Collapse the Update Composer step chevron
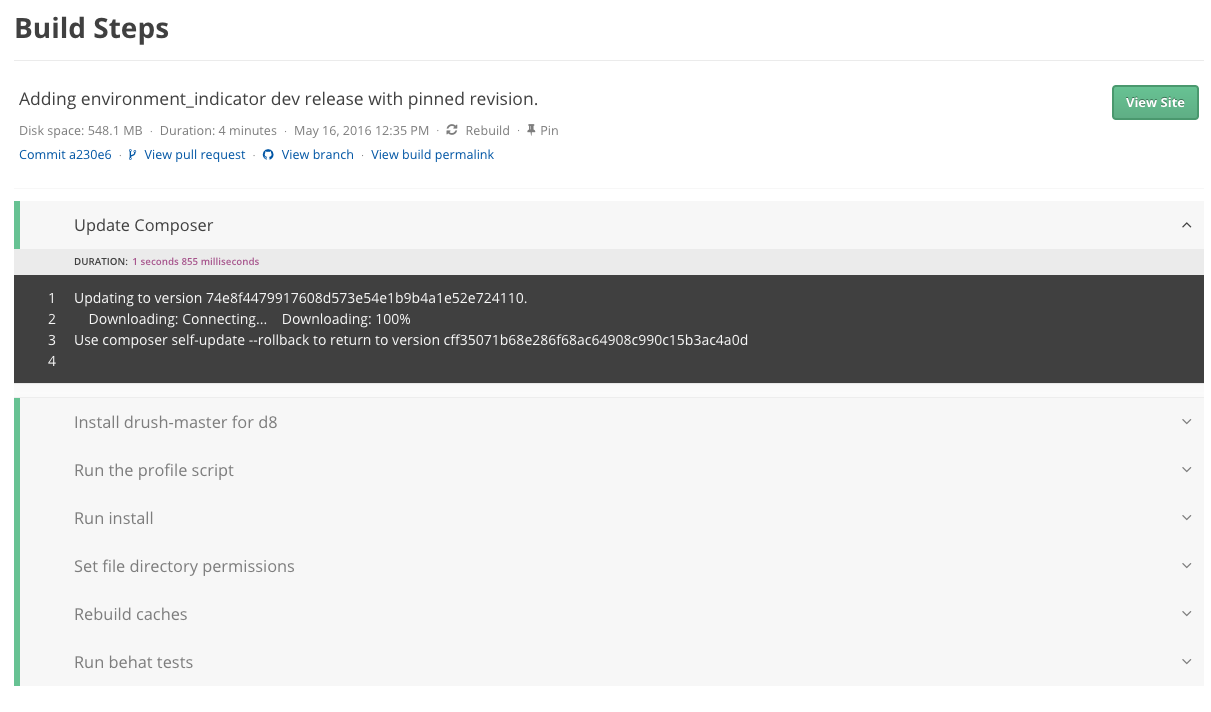The height and width of the screenshot is (712, 1211). [x=1186, y=225]
